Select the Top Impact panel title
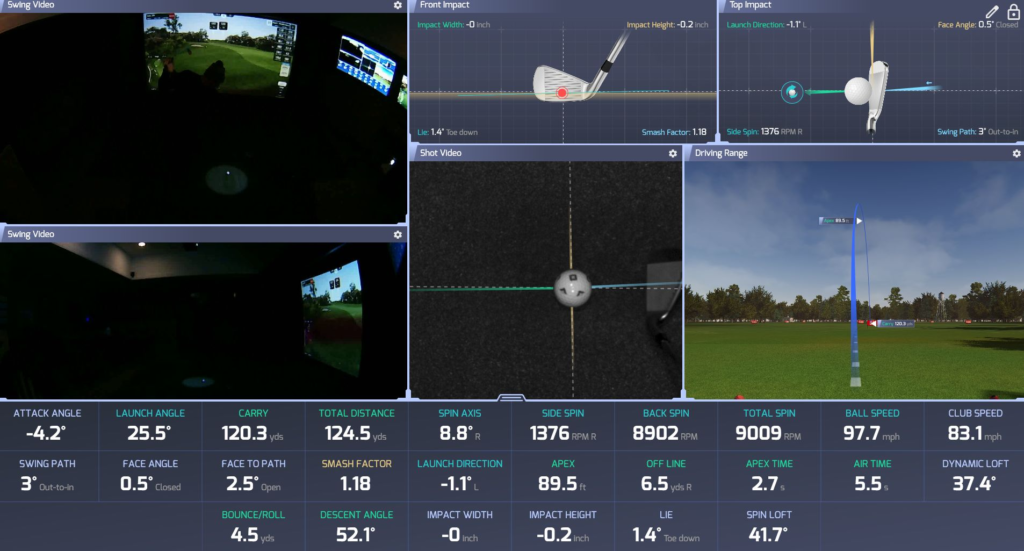Screen dimensions: 1024x551 click(750, 5)
